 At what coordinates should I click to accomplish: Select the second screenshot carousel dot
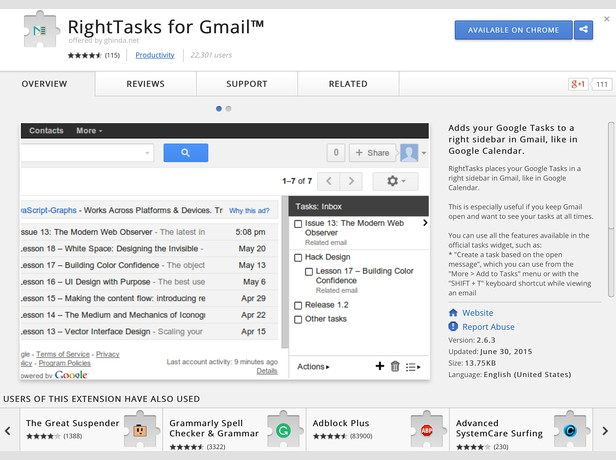pos(228,108)
